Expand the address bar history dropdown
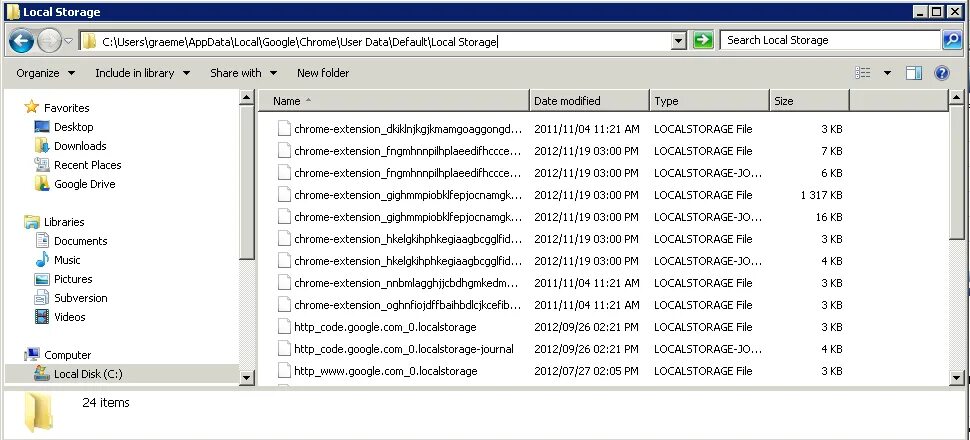Viewport: 970px width, 440px height. 679,41
